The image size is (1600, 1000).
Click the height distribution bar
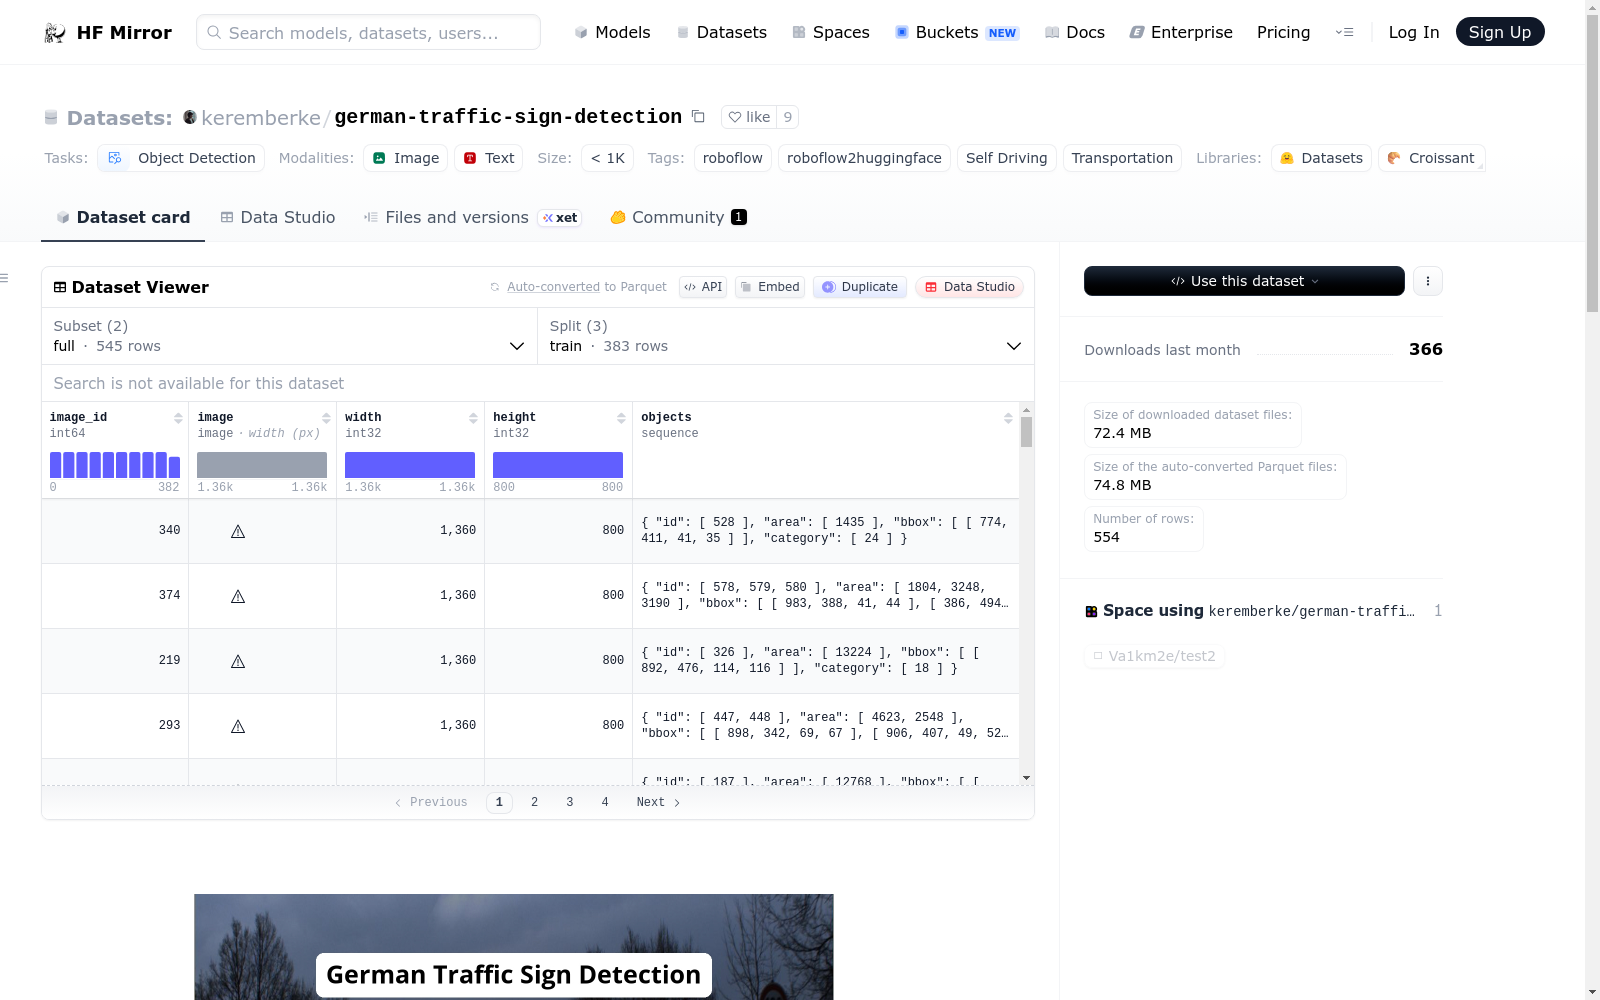click(558, 465)
